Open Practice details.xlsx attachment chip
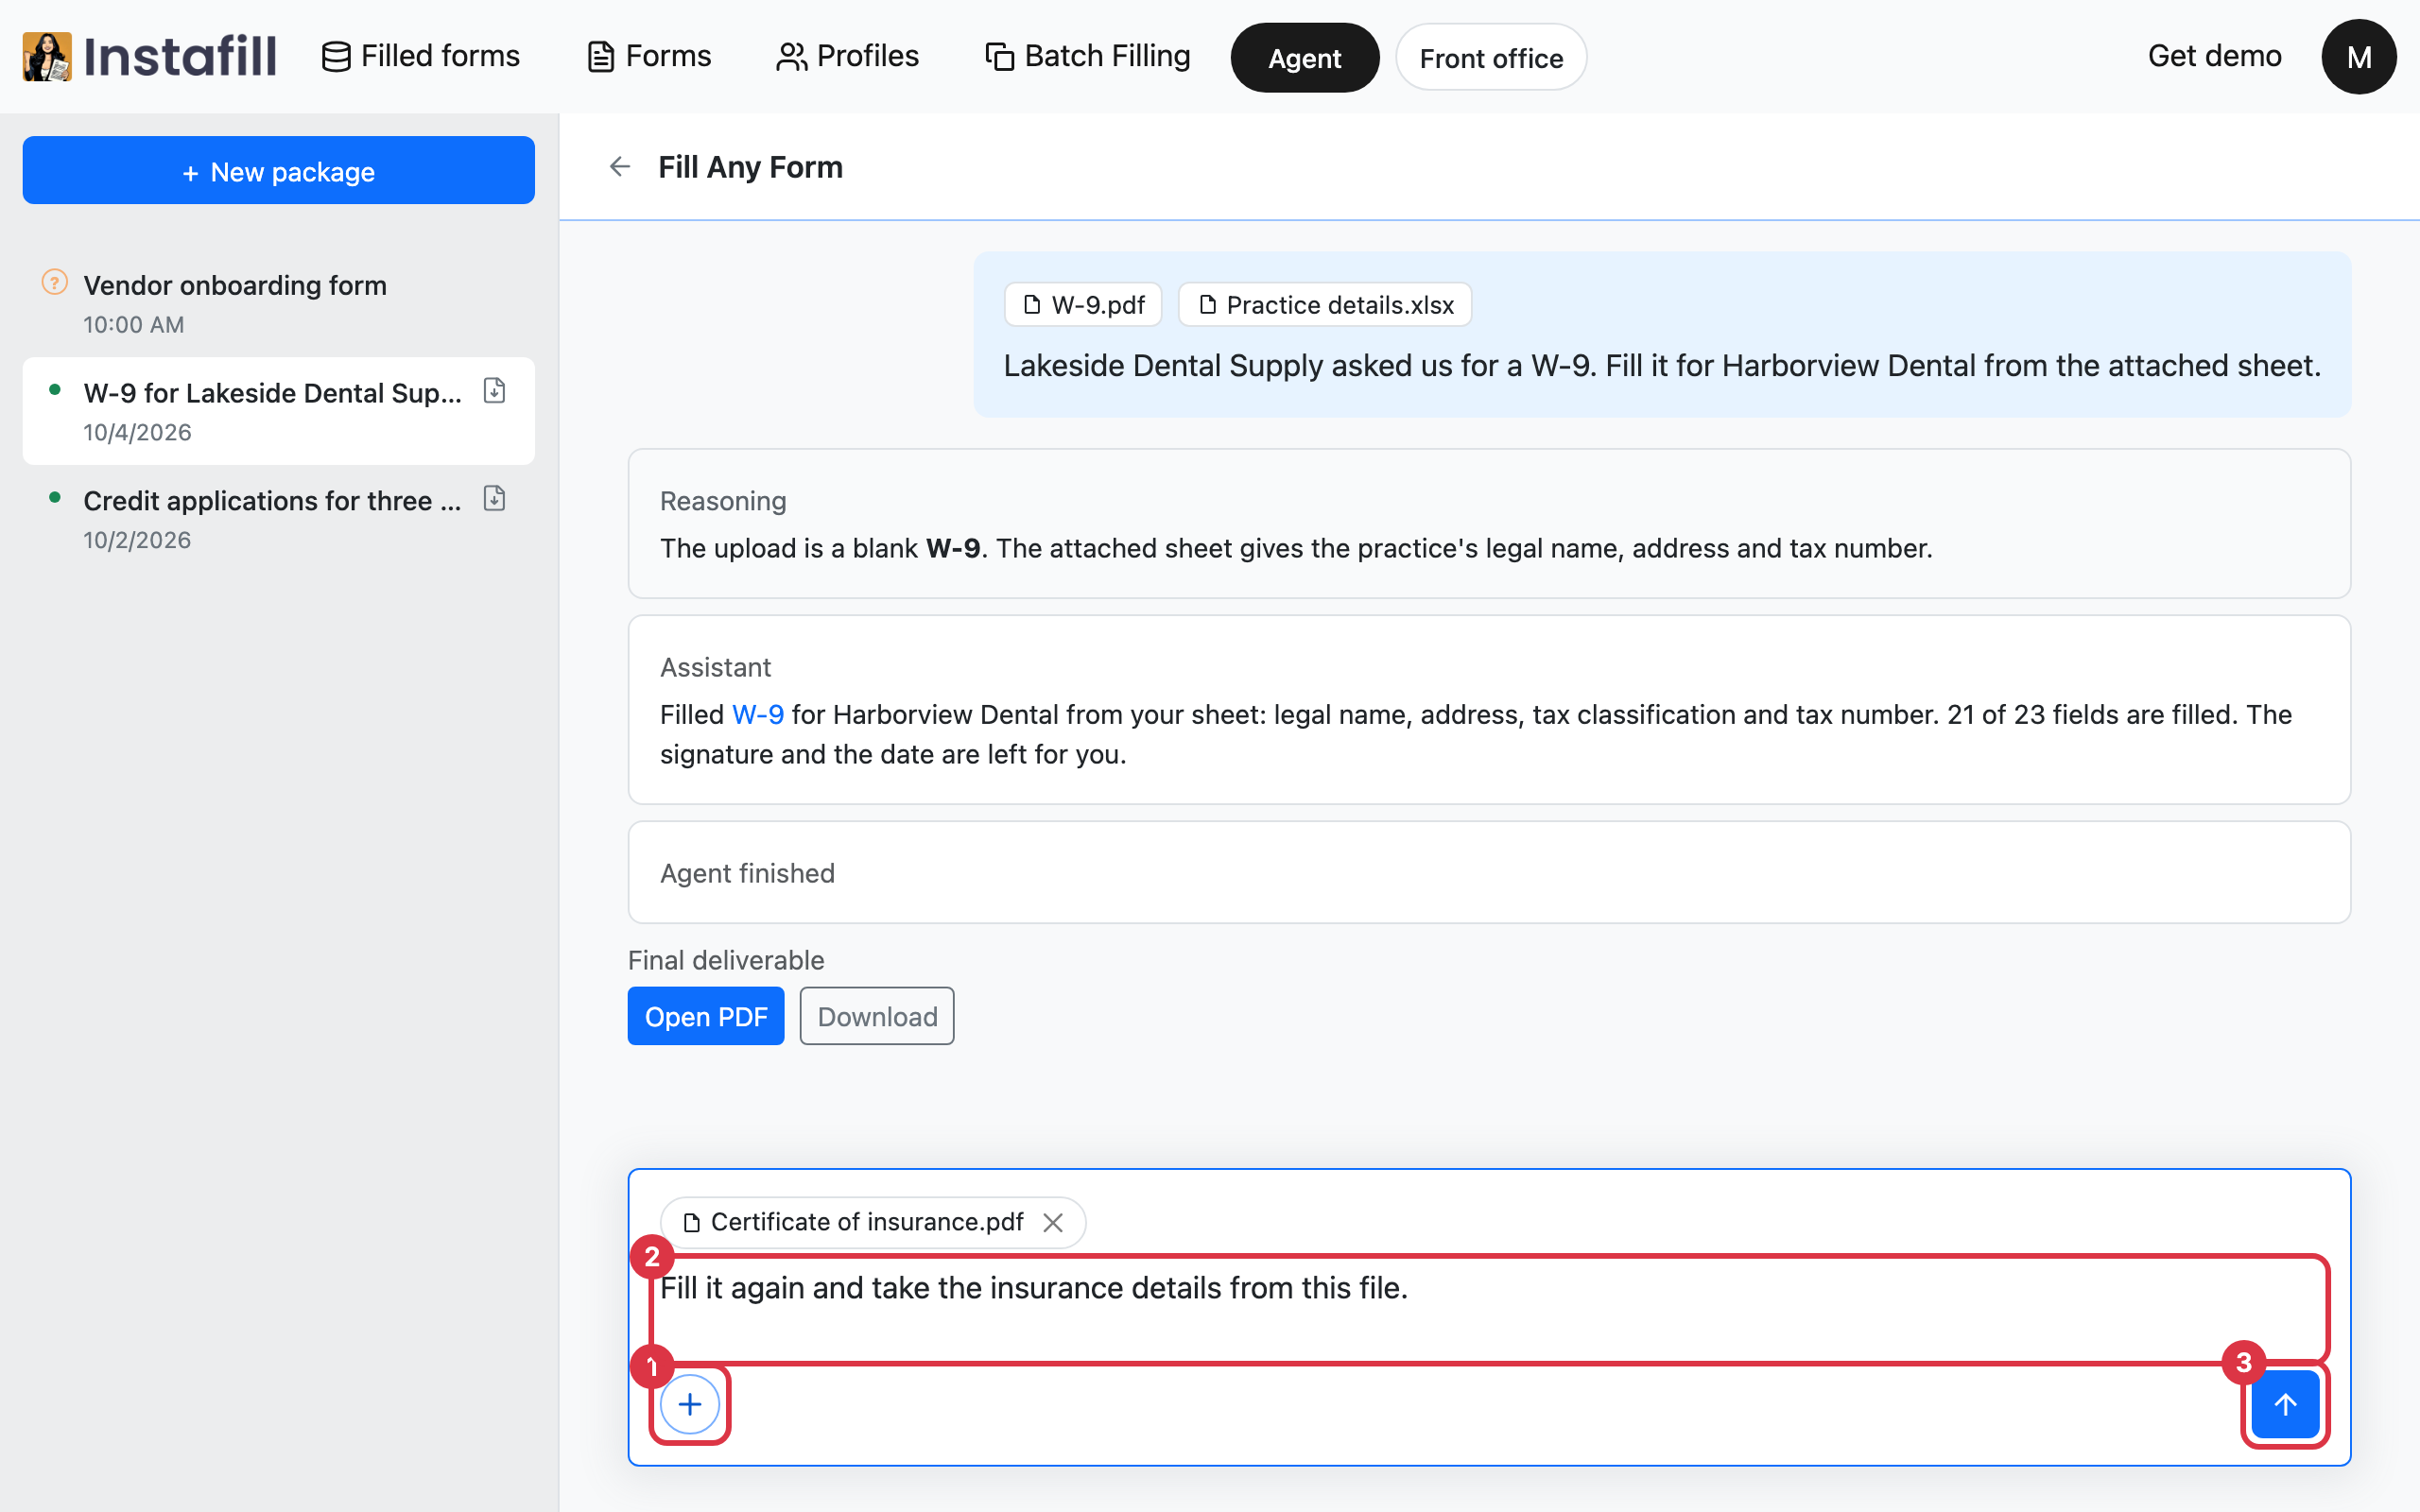 pyautogui.click(x=1324, y=305)
